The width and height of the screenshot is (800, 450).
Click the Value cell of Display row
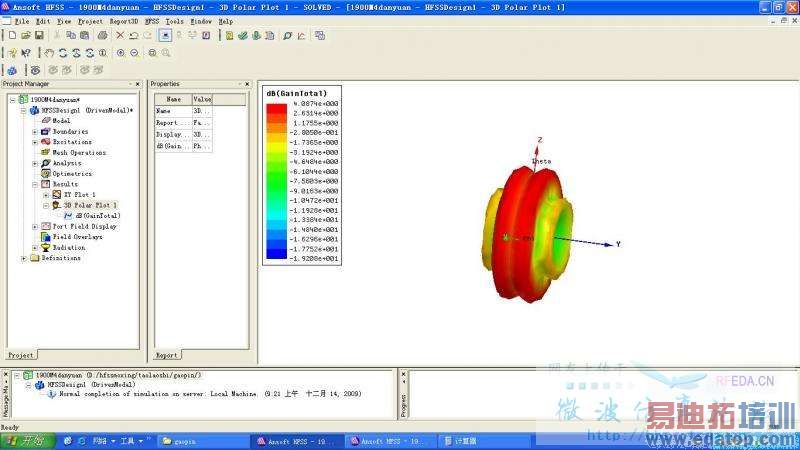[x=202, y=134]
